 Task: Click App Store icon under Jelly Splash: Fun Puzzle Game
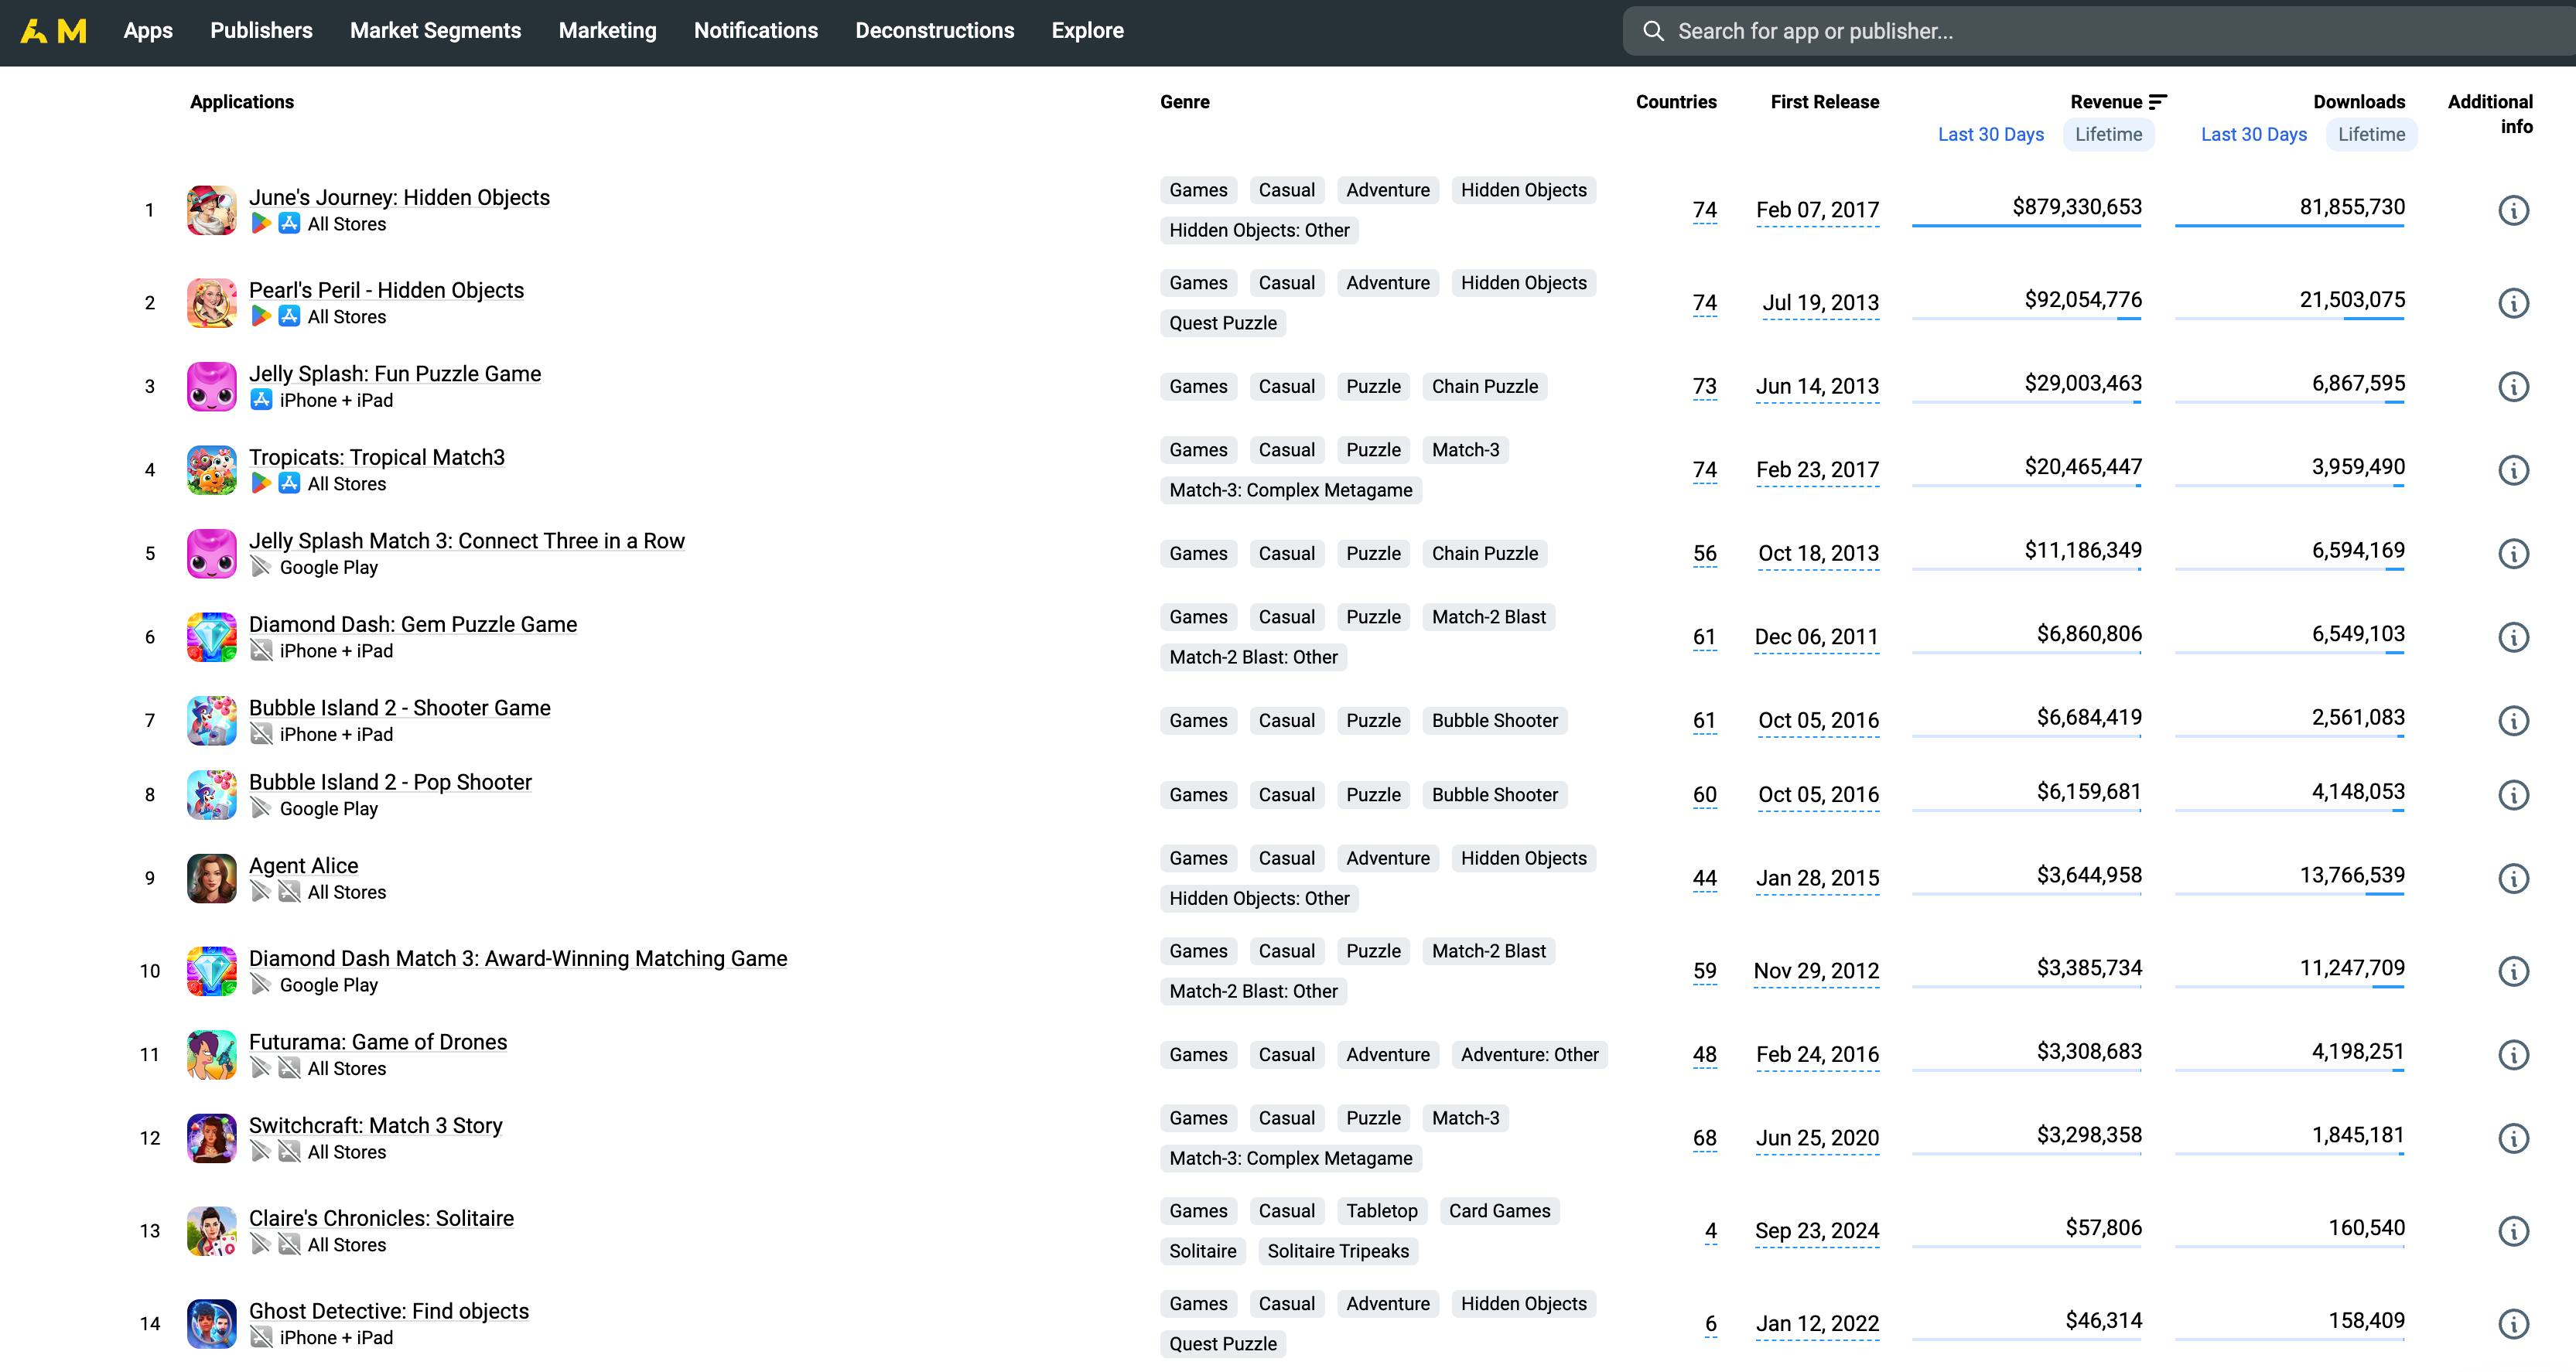click(x=261, y=400)
